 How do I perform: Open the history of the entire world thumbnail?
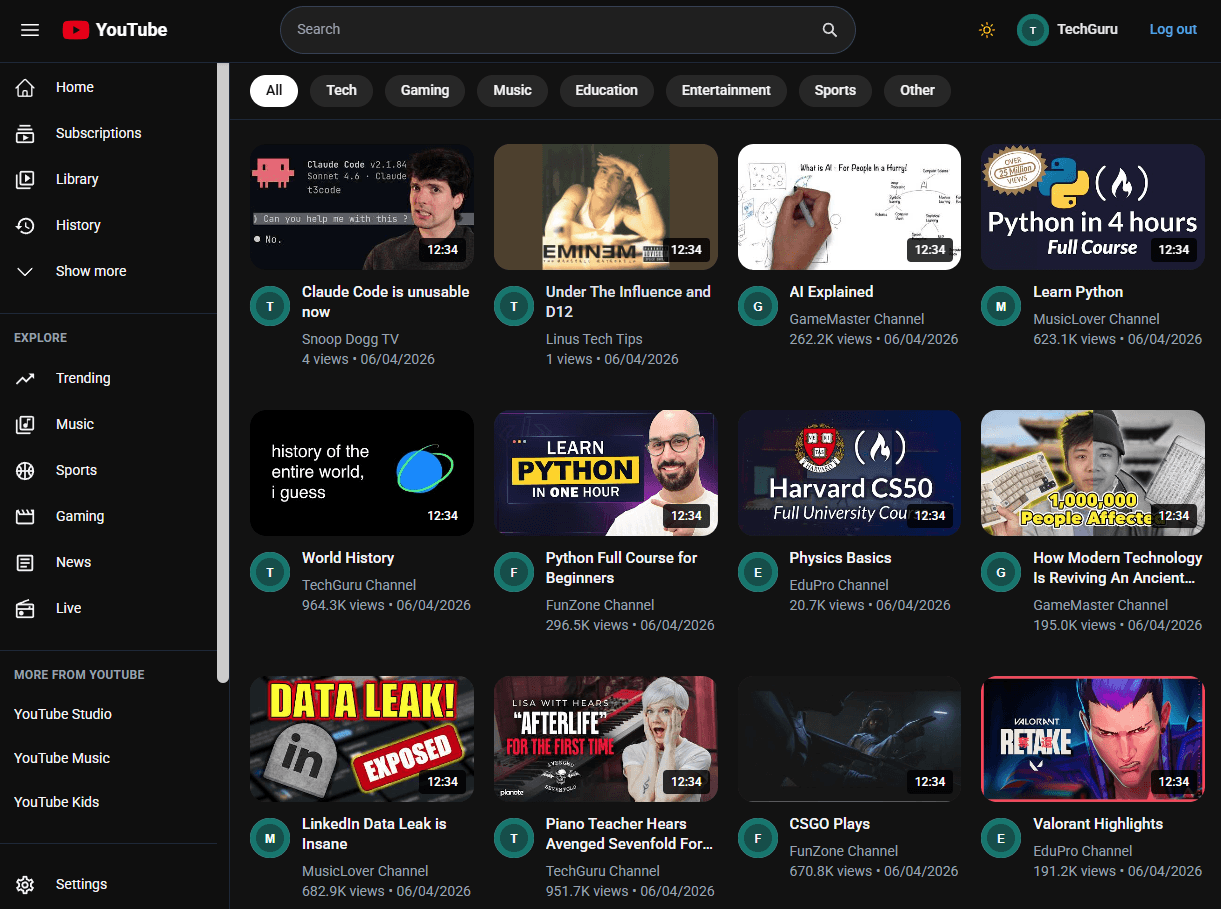pos(362,473)
